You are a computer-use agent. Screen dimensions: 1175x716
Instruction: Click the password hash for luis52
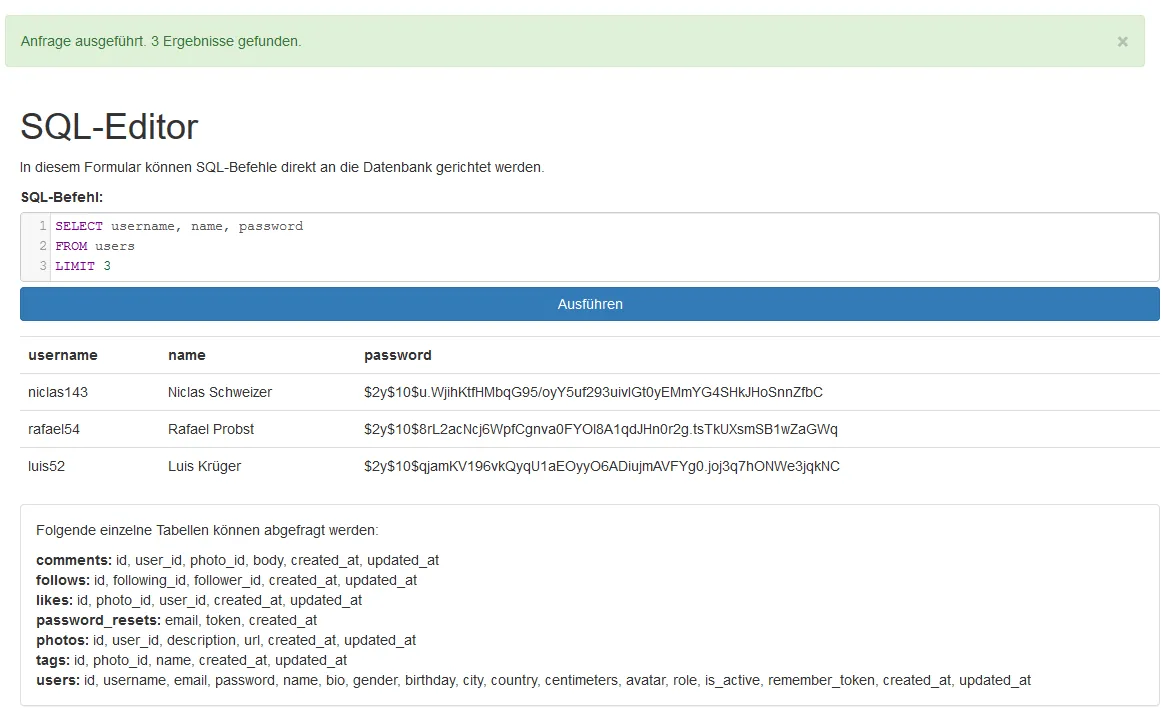(602, 466)
